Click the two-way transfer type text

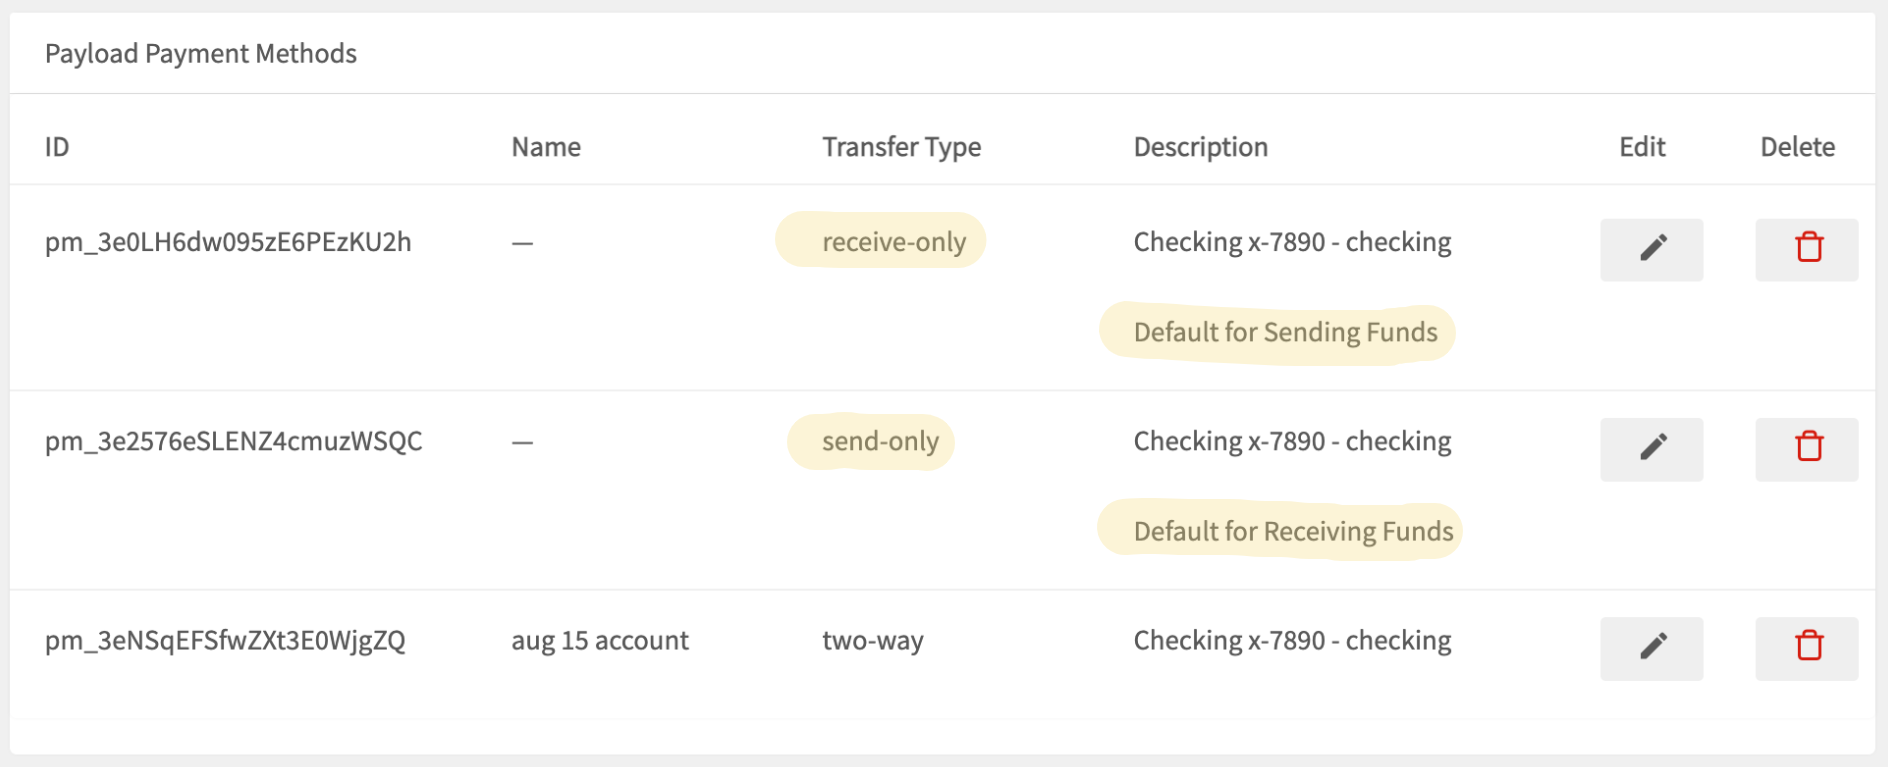tap(872, 641)
